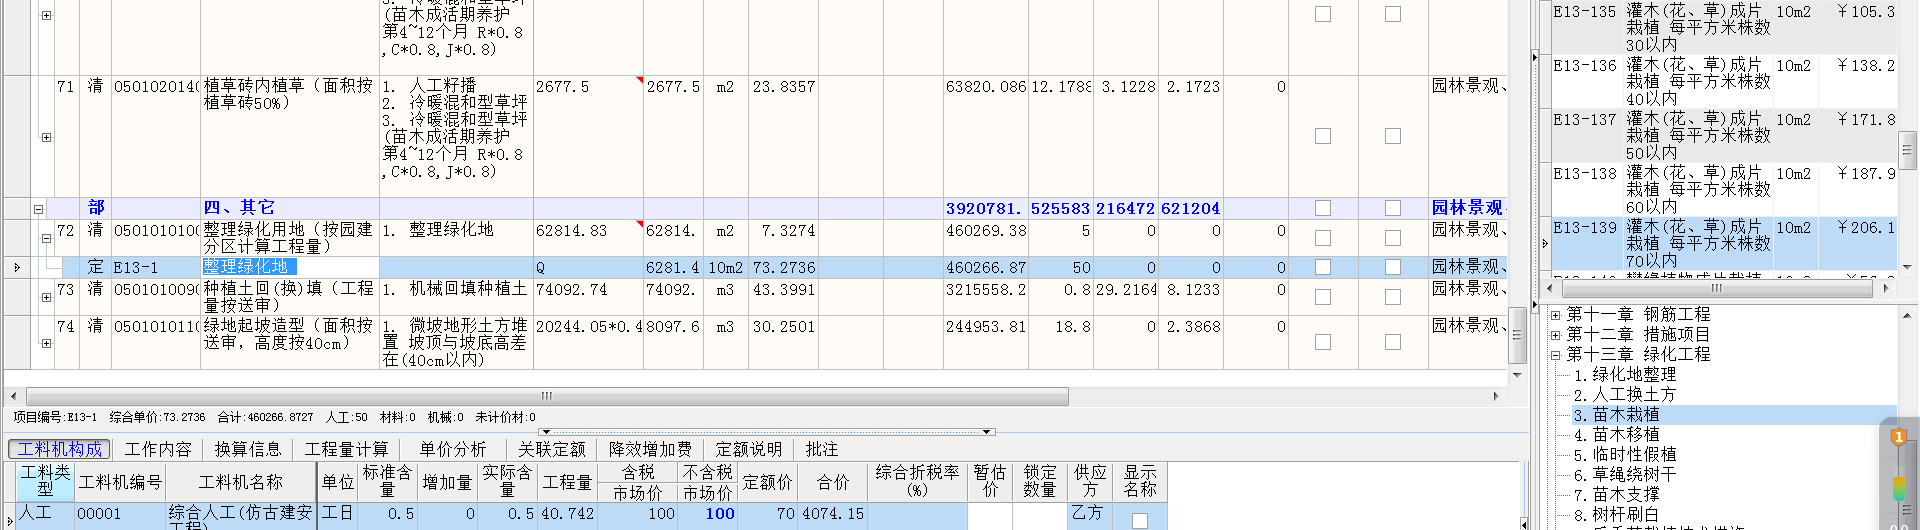Select 8.树杆刷白 tree node
Viewport: 1920px width, 530px height.
[x=1617, y=515]
